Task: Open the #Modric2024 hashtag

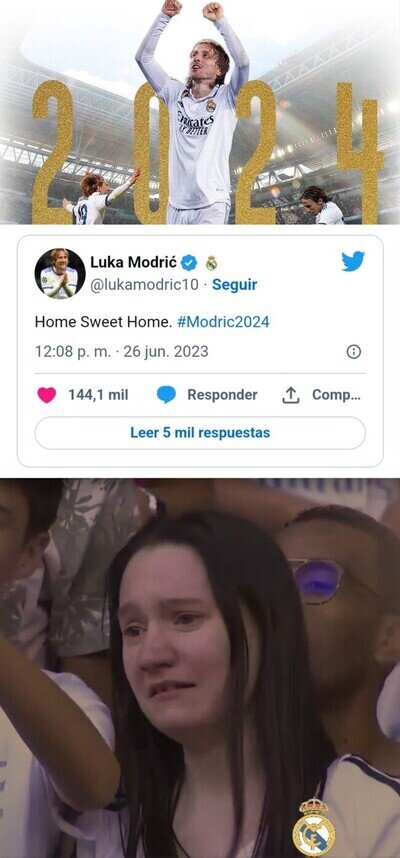Action: pos(223,322)
